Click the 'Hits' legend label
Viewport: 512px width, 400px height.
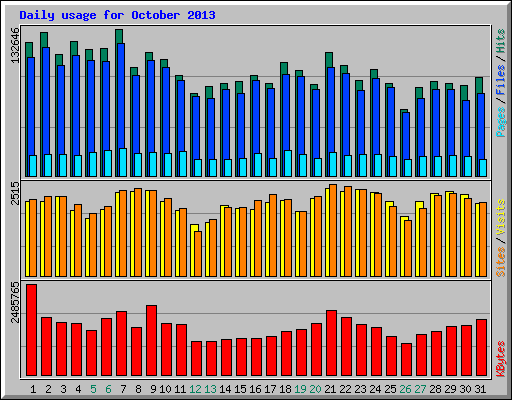[x=501, y=41]
